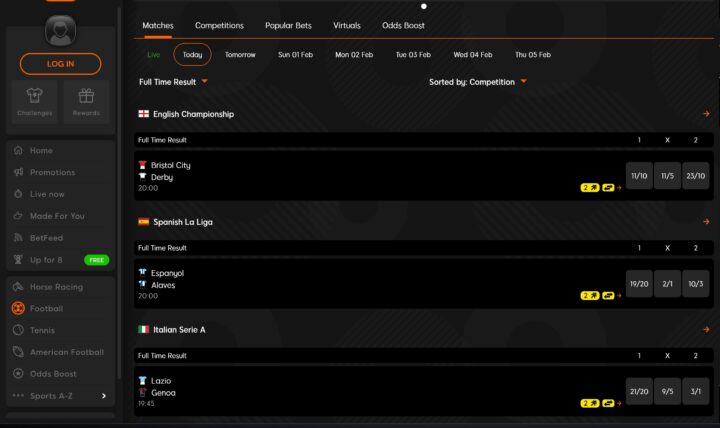Select Mon 02 Feb date filter
Screen dimensions: 720x428
(354, 55)
